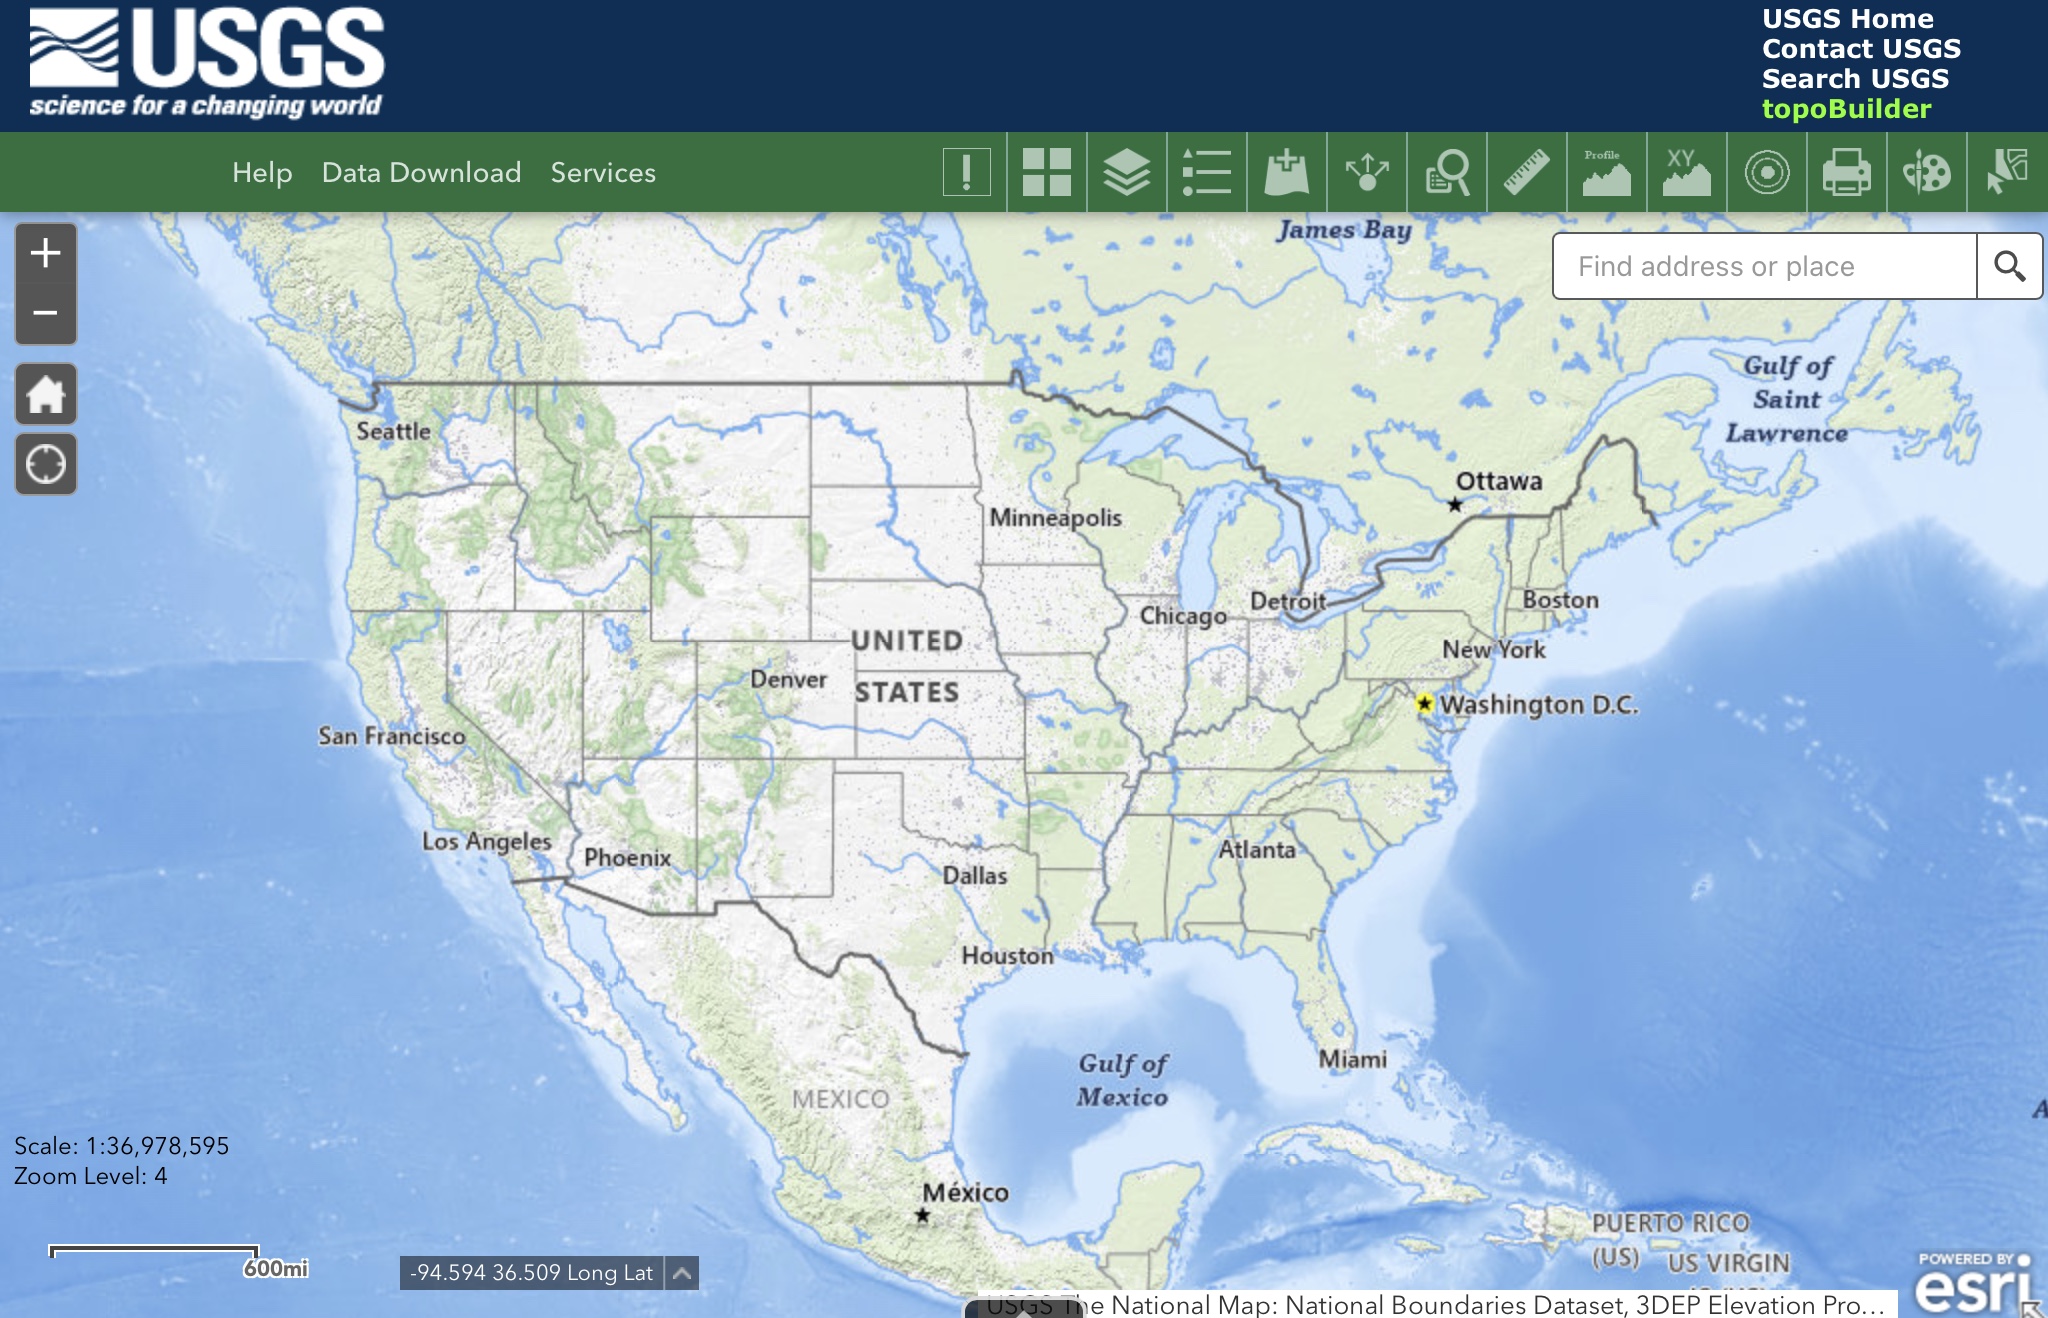Follow the USGS Home link

tap(1847, 18)
